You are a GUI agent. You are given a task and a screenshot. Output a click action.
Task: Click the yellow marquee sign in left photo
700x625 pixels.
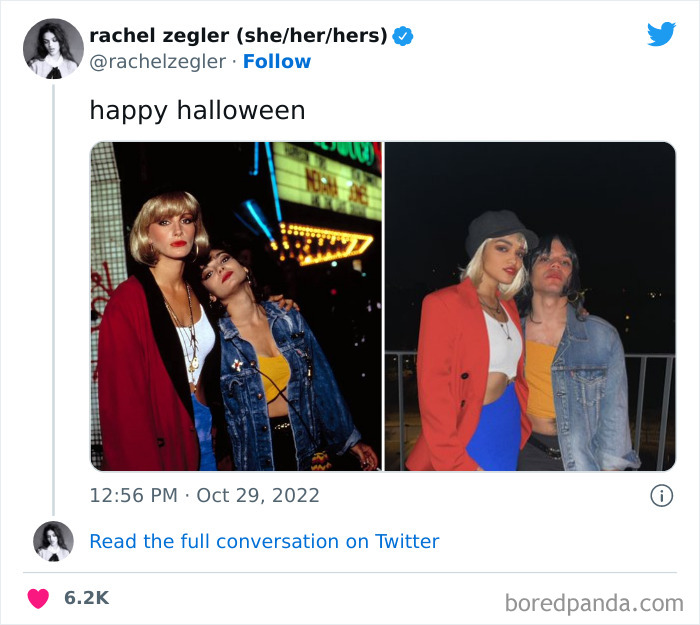pyautogui.click(x=328, y=181)
